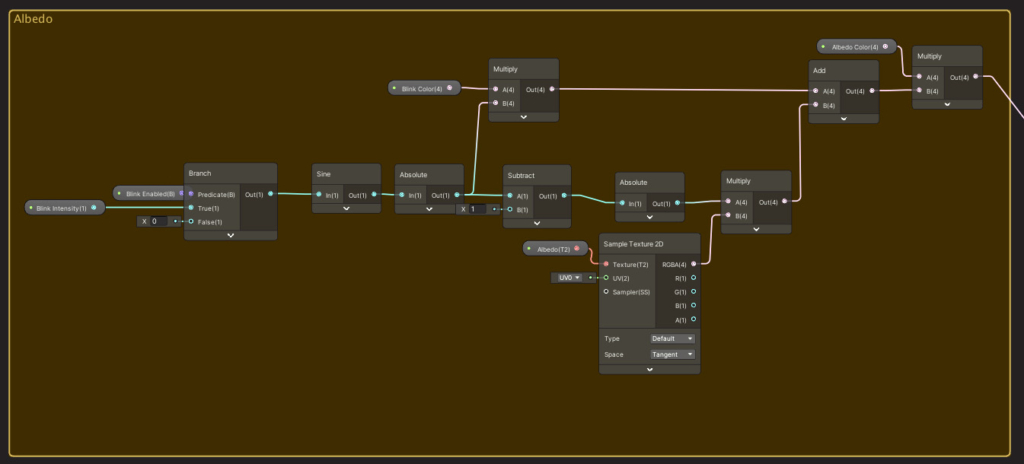Click the Predicate(B) input port on Branch

191,194
